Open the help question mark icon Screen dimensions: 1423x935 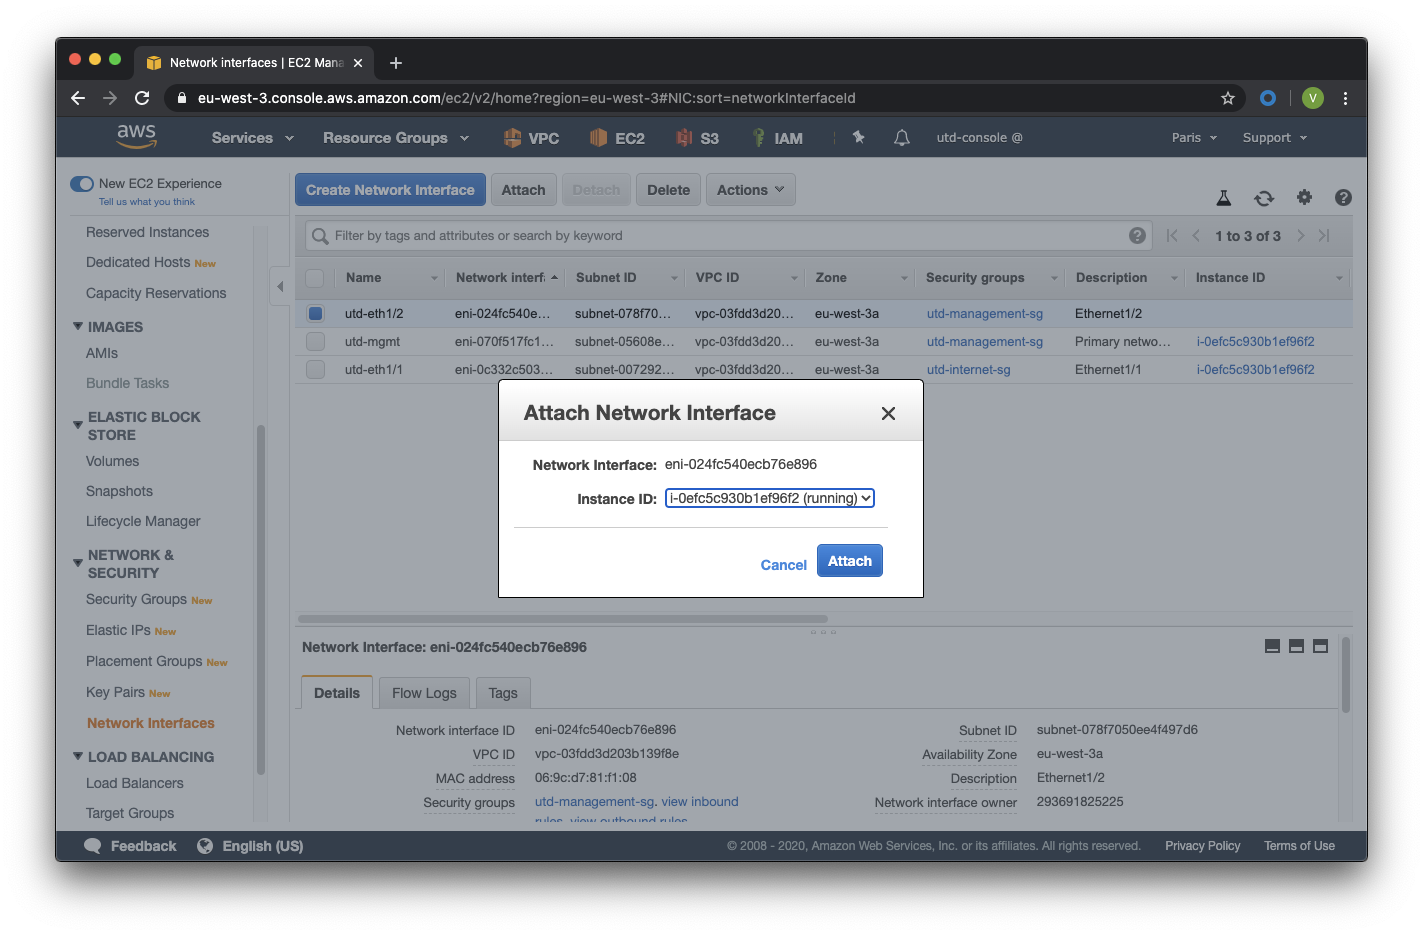click(x=1343, y=198)
